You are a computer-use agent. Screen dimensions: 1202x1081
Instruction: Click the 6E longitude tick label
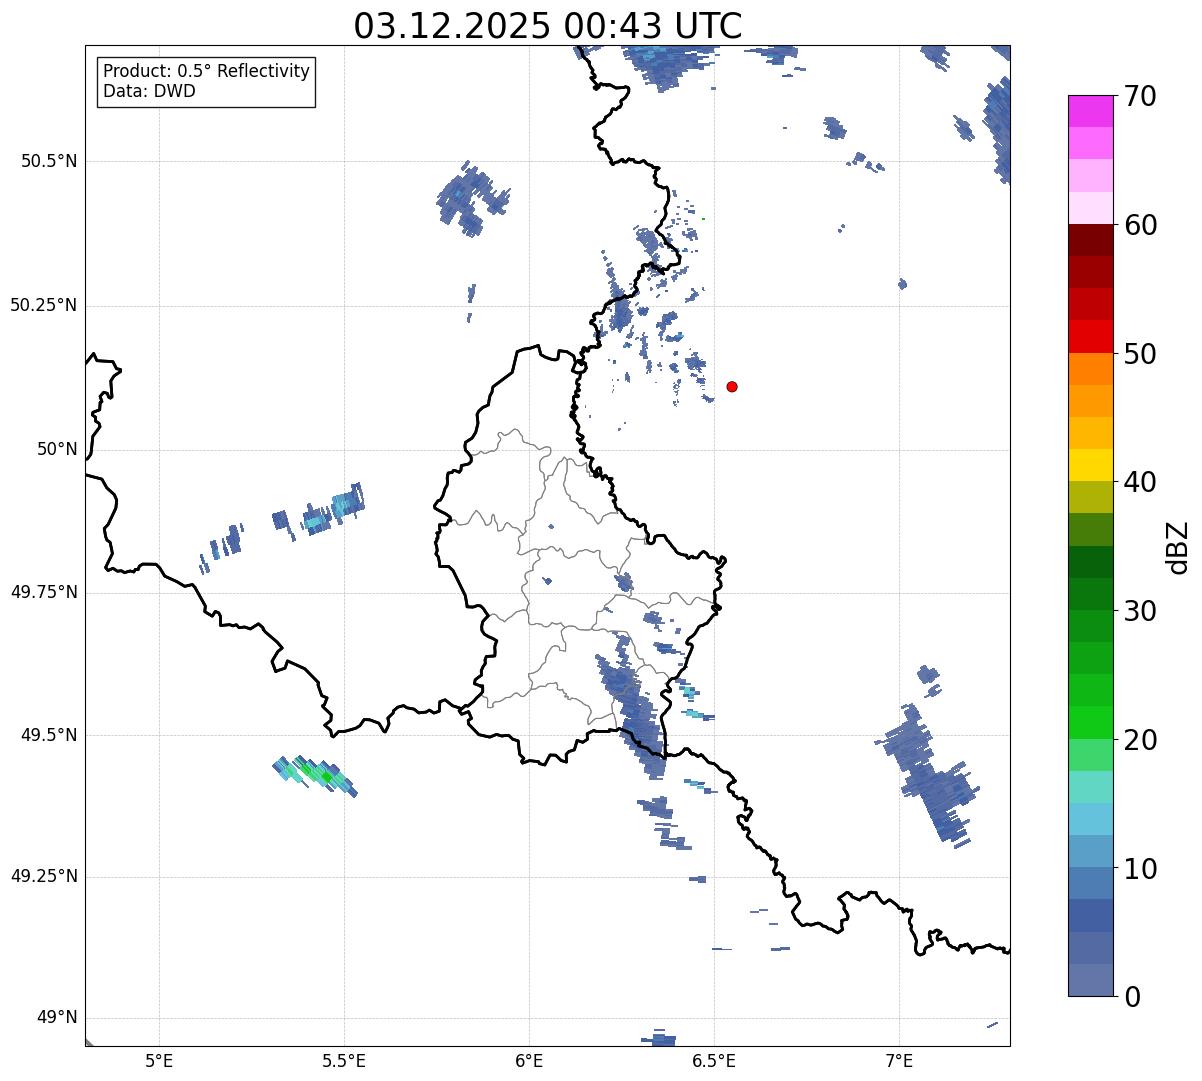point(529,1060)
